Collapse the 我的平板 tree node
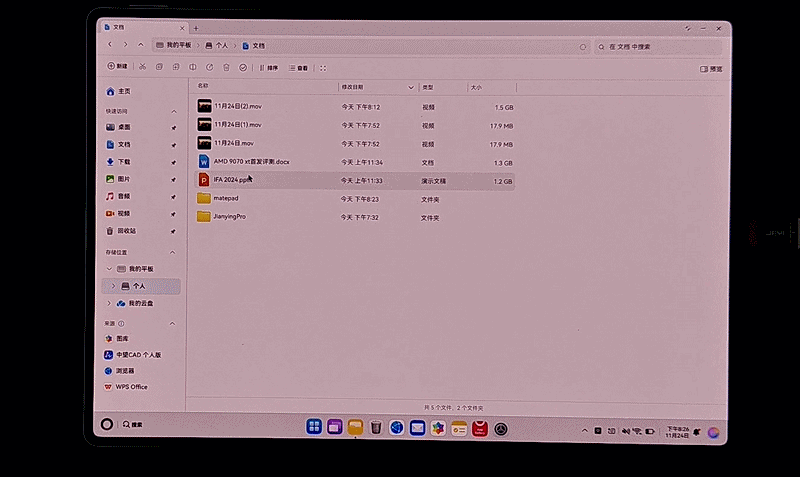 tap(110, 269)
